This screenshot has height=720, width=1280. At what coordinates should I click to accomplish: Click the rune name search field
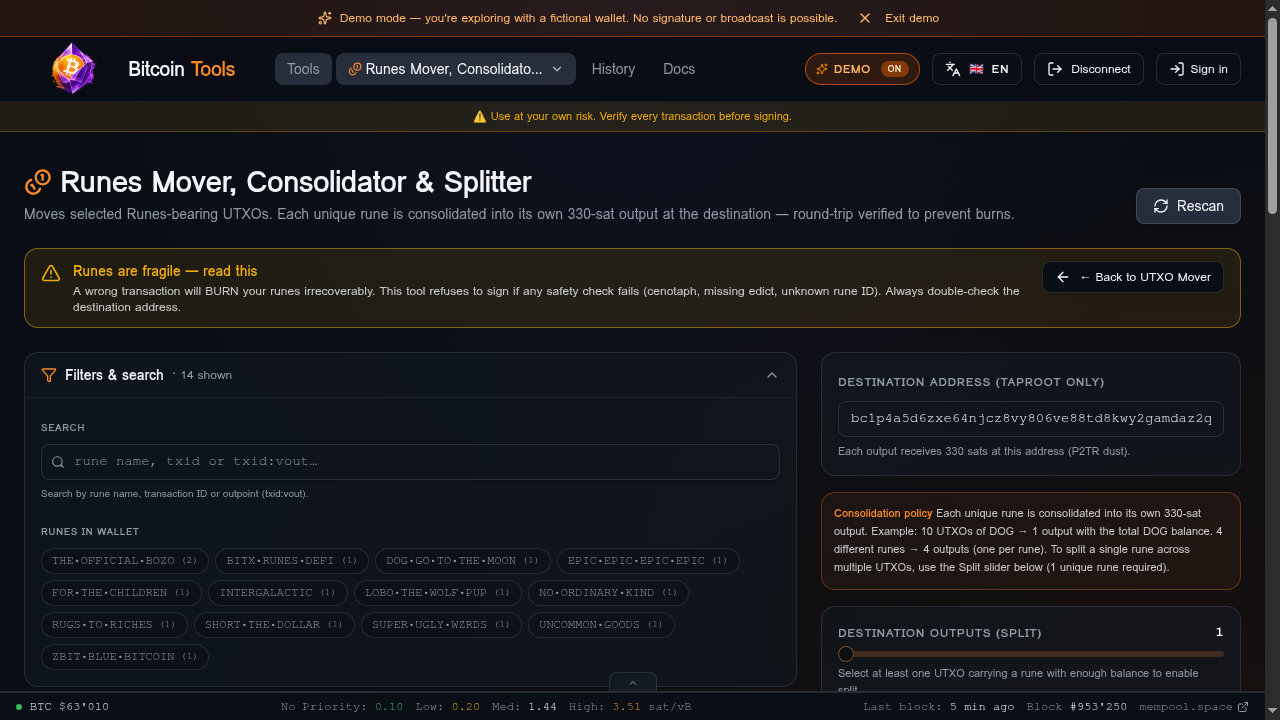(x=410, y=462)
